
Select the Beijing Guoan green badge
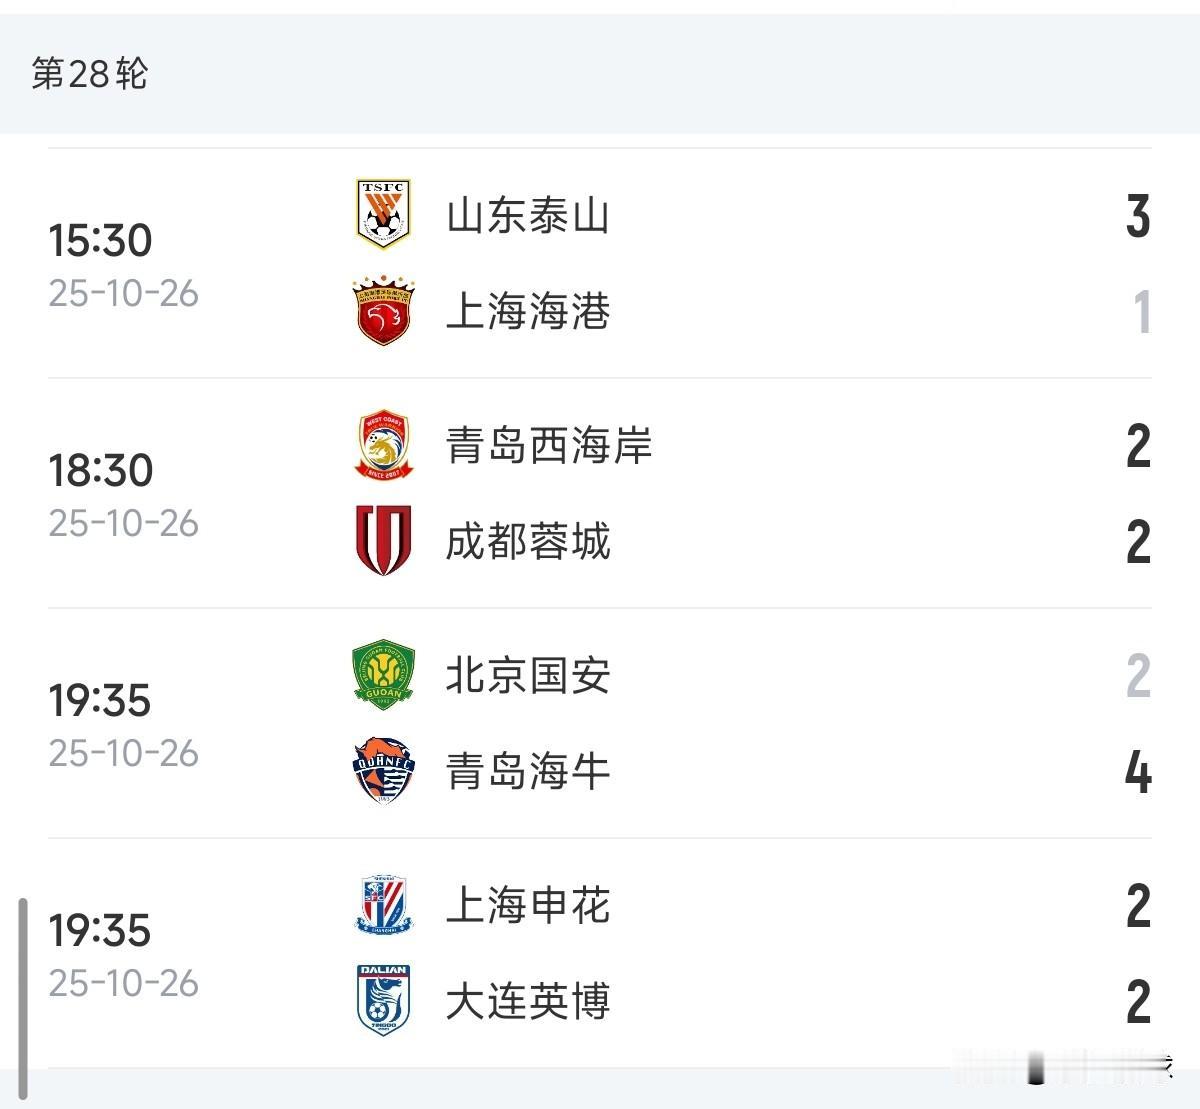384,675
